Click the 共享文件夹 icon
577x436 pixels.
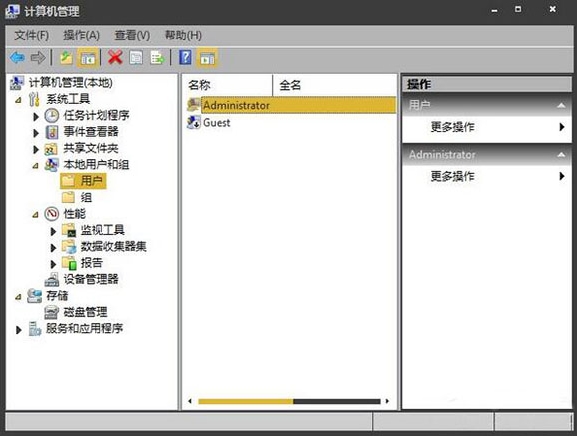click(51, 149)
